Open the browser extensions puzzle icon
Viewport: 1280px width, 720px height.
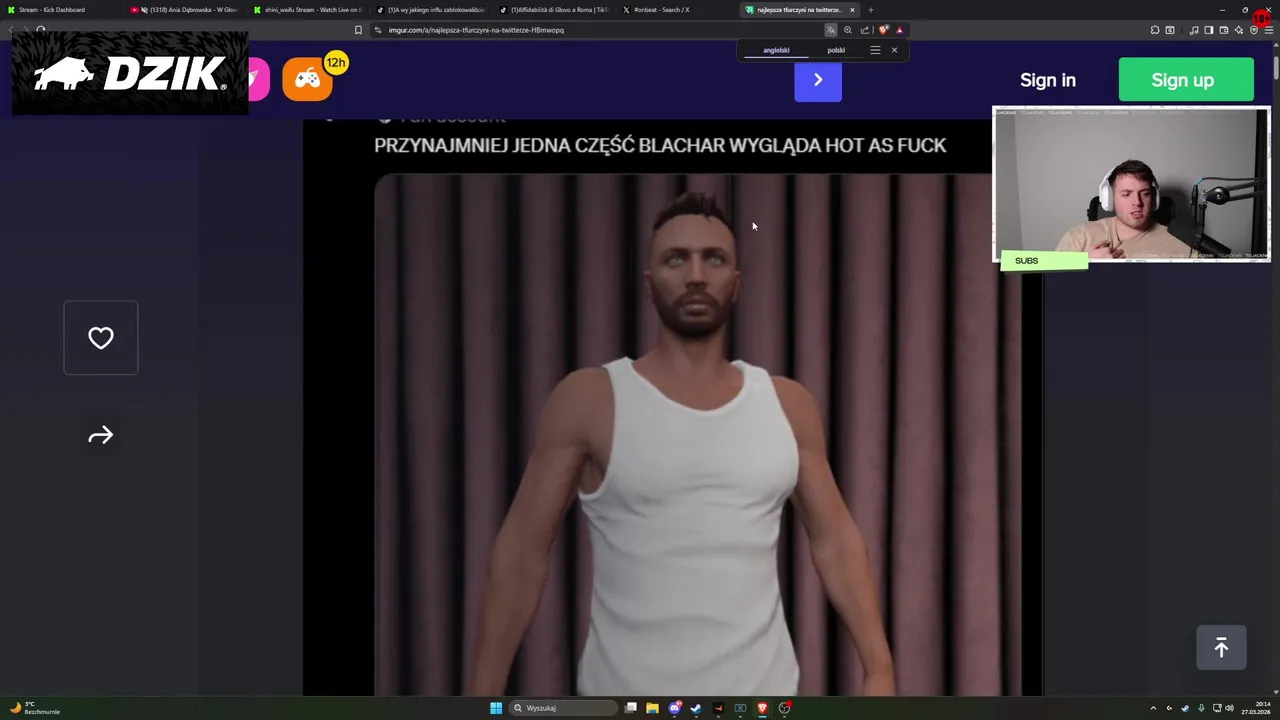point(1155,30)
